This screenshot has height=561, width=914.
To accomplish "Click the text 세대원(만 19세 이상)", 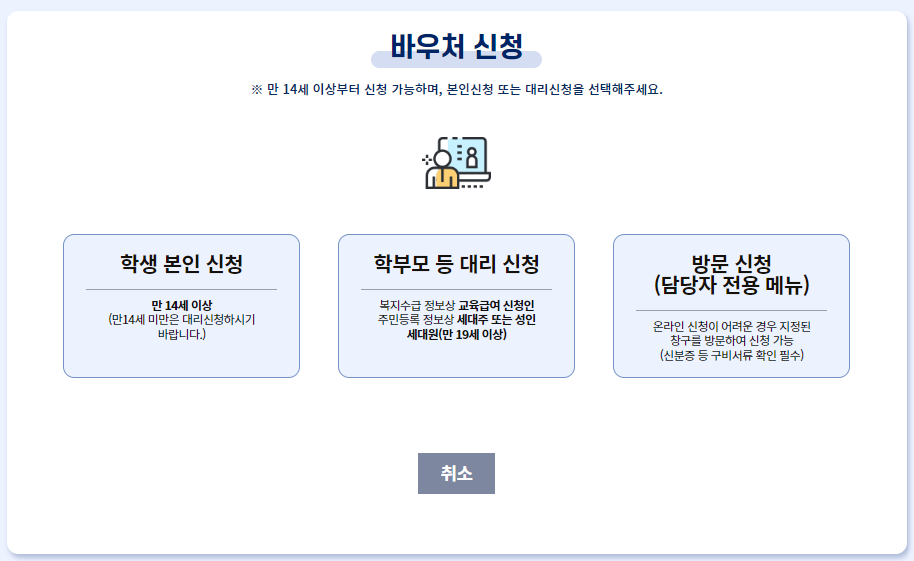I will coord(456,334).
